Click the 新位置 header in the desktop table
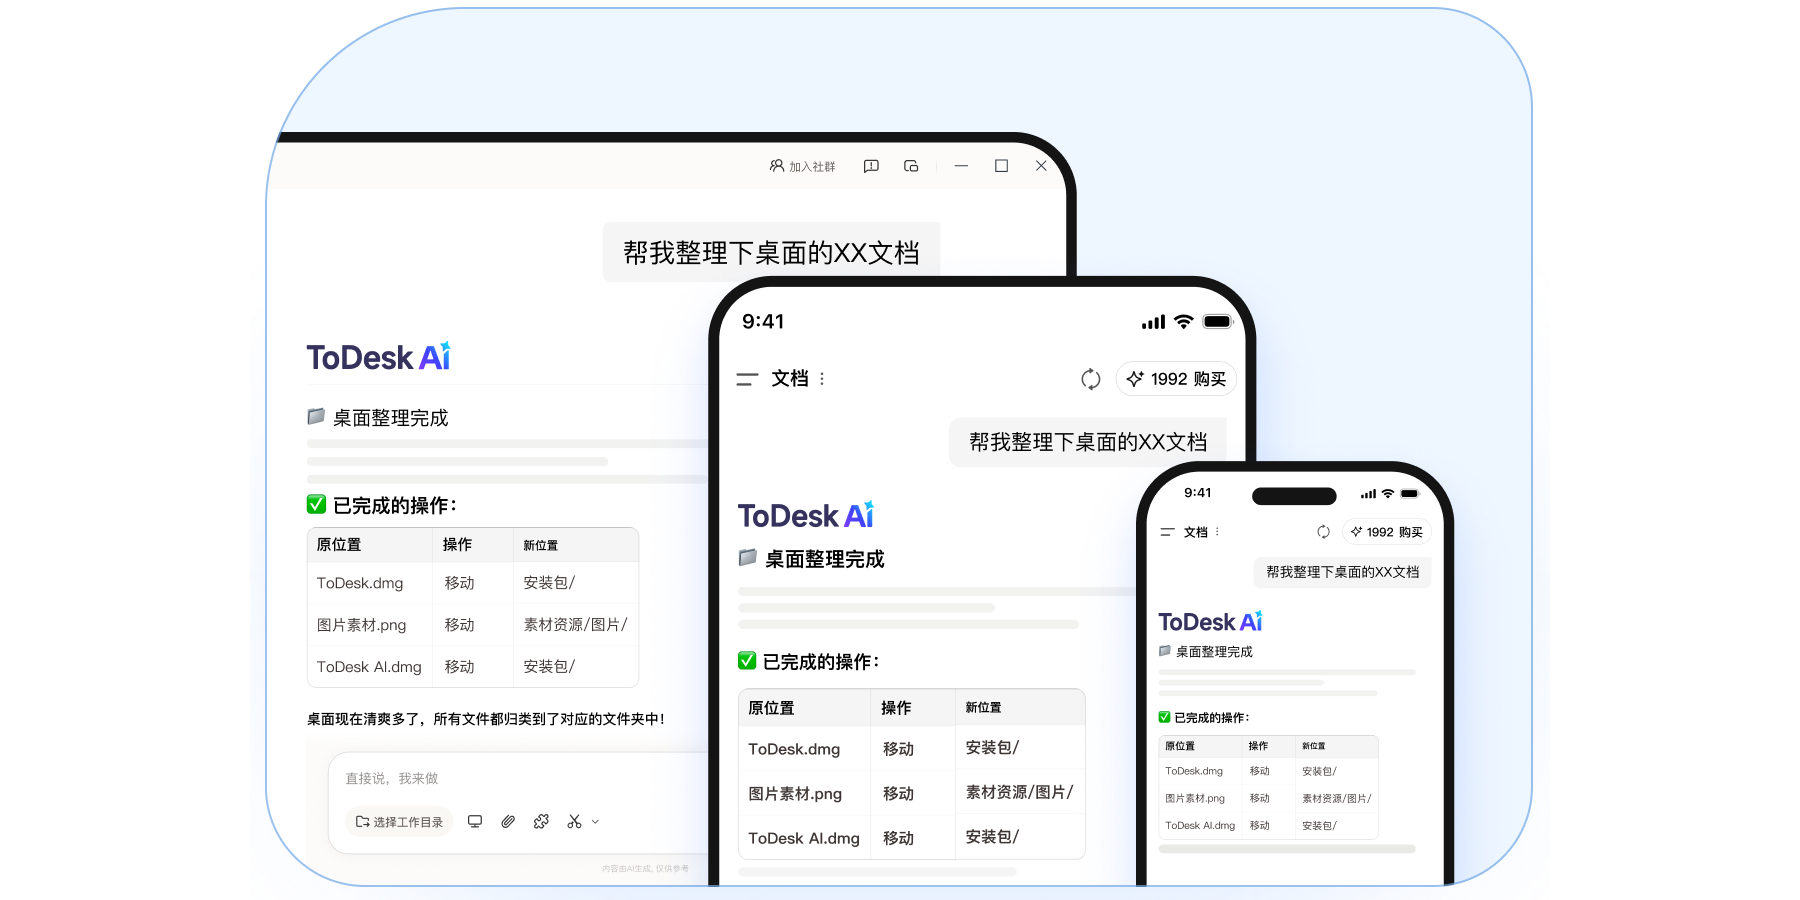 (x=541, y=545)
